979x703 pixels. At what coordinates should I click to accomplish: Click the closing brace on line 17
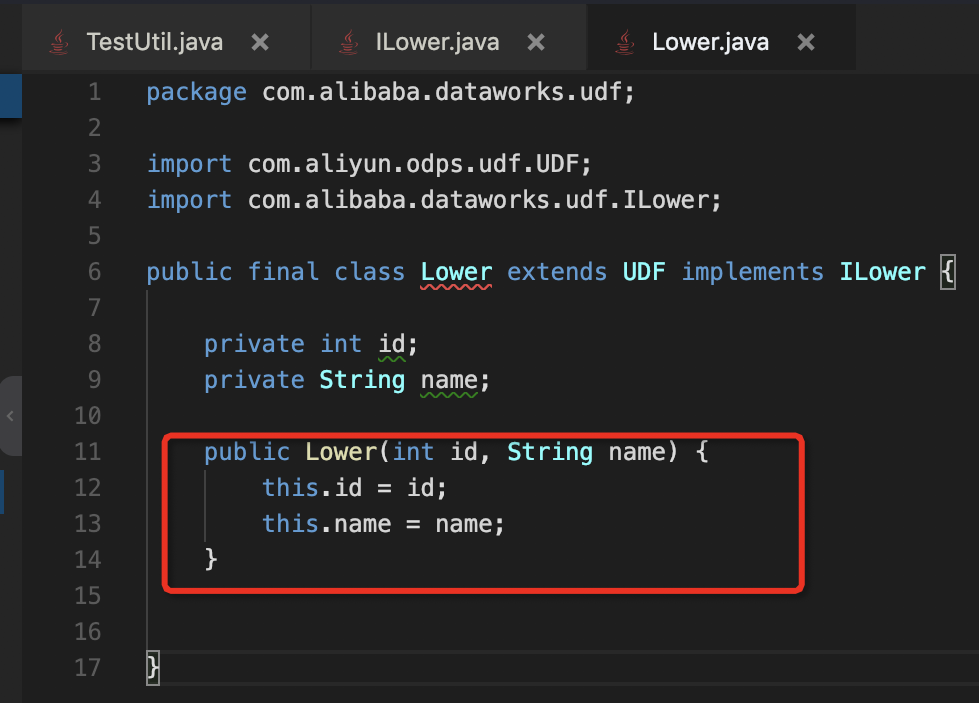[x=153, y=667]
